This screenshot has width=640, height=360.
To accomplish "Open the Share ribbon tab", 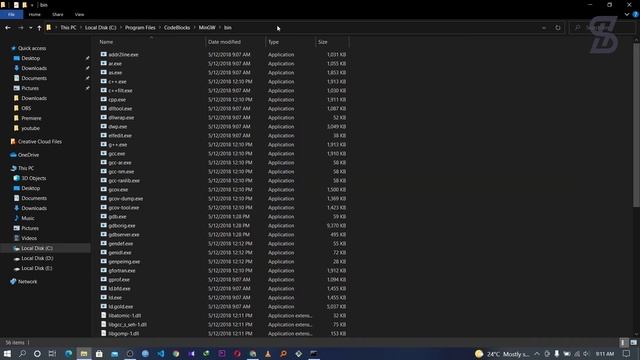I will coord(58,14).
